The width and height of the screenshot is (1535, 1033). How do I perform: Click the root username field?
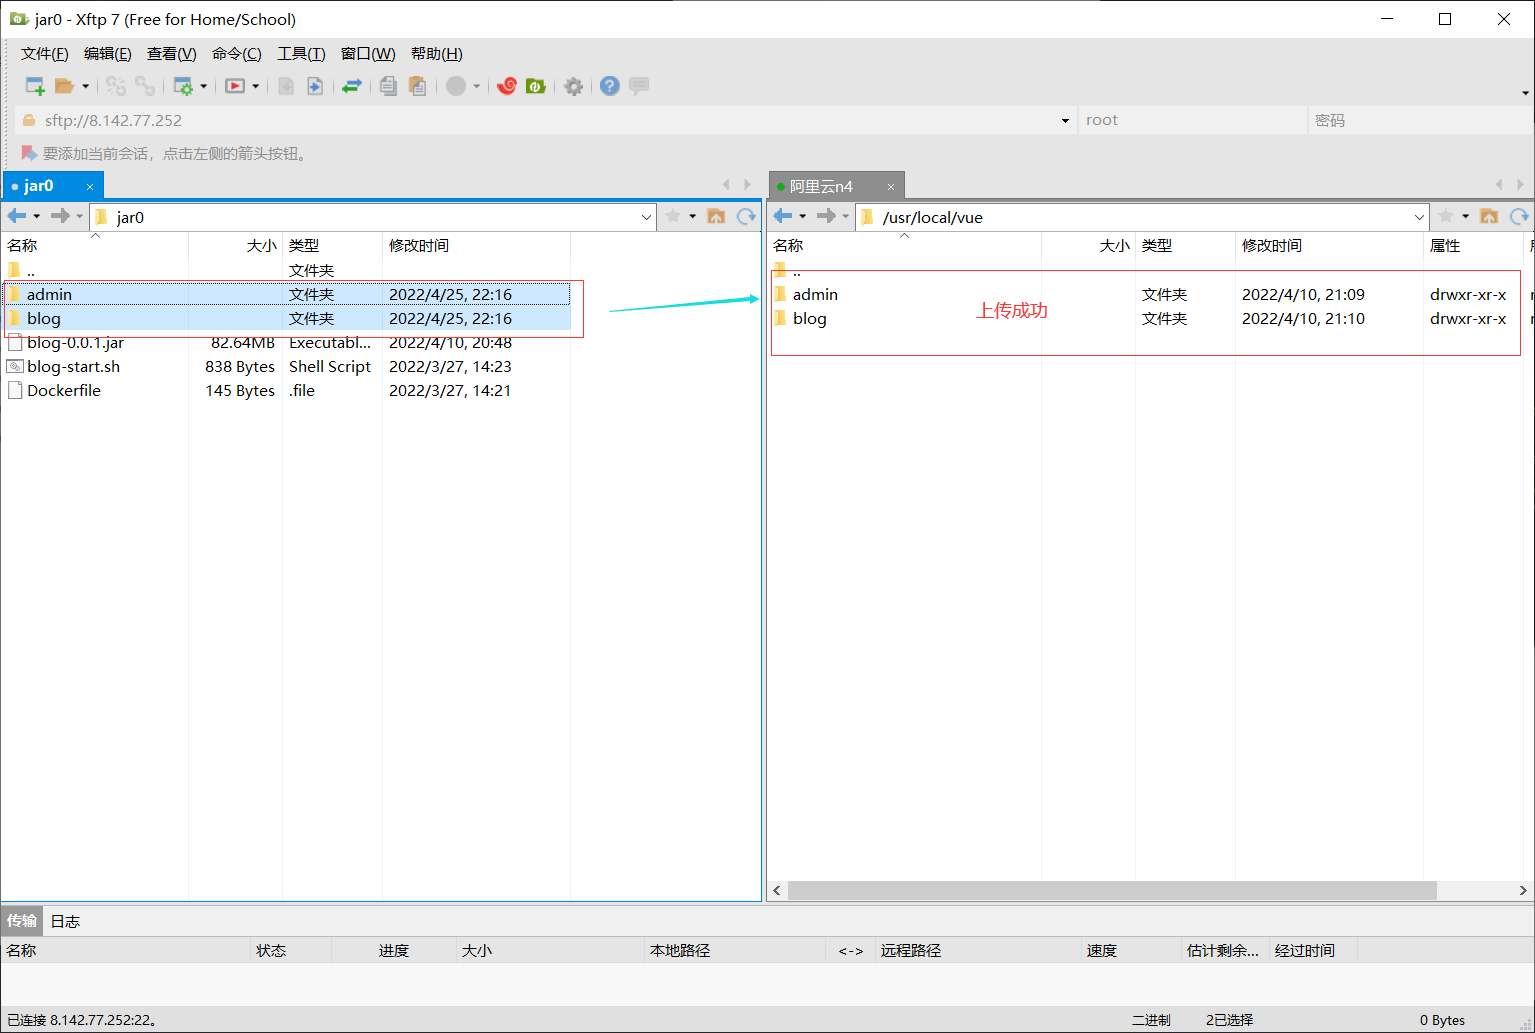click(x=1192, y=120)
